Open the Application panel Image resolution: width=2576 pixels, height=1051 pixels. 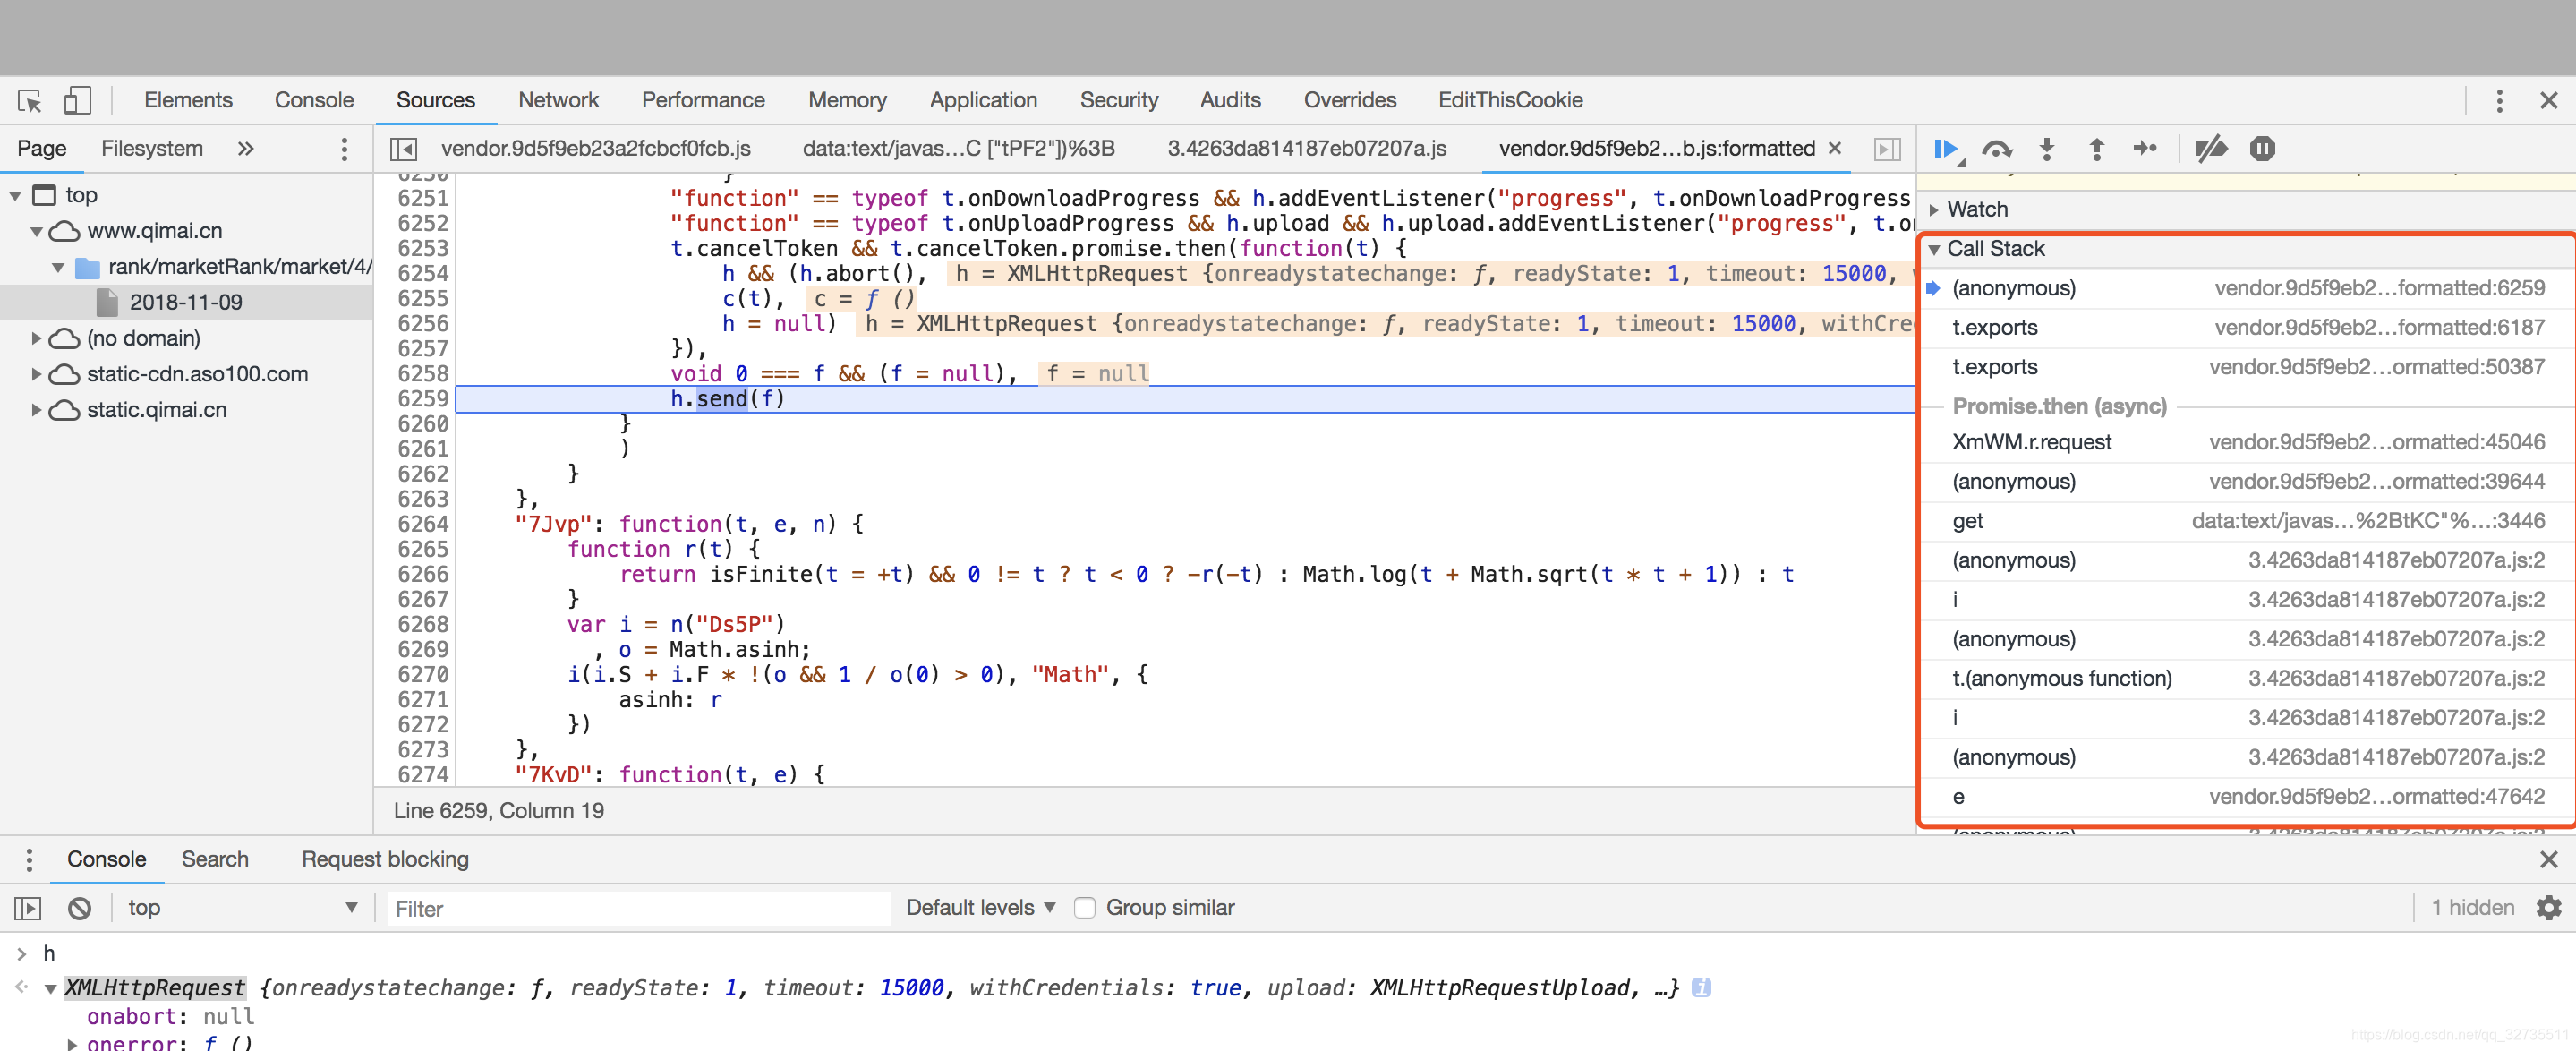coord(983,100)
